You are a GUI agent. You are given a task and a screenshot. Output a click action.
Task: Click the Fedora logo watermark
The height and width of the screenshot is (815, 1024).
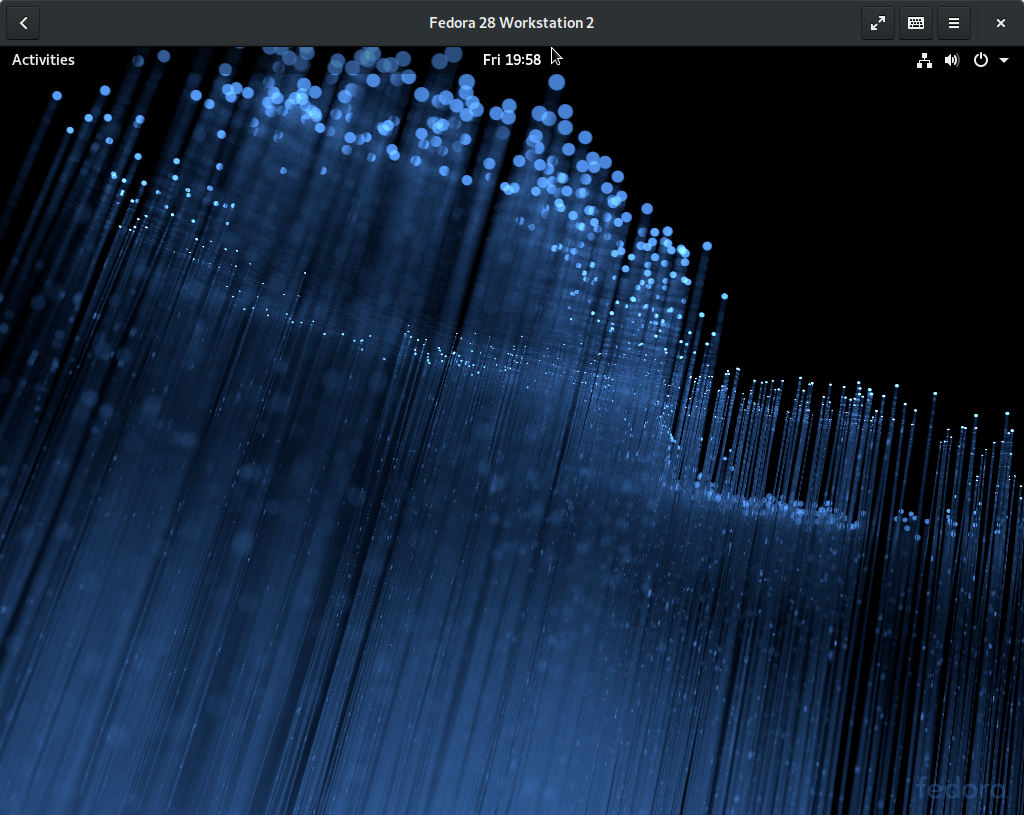point(961,789)
